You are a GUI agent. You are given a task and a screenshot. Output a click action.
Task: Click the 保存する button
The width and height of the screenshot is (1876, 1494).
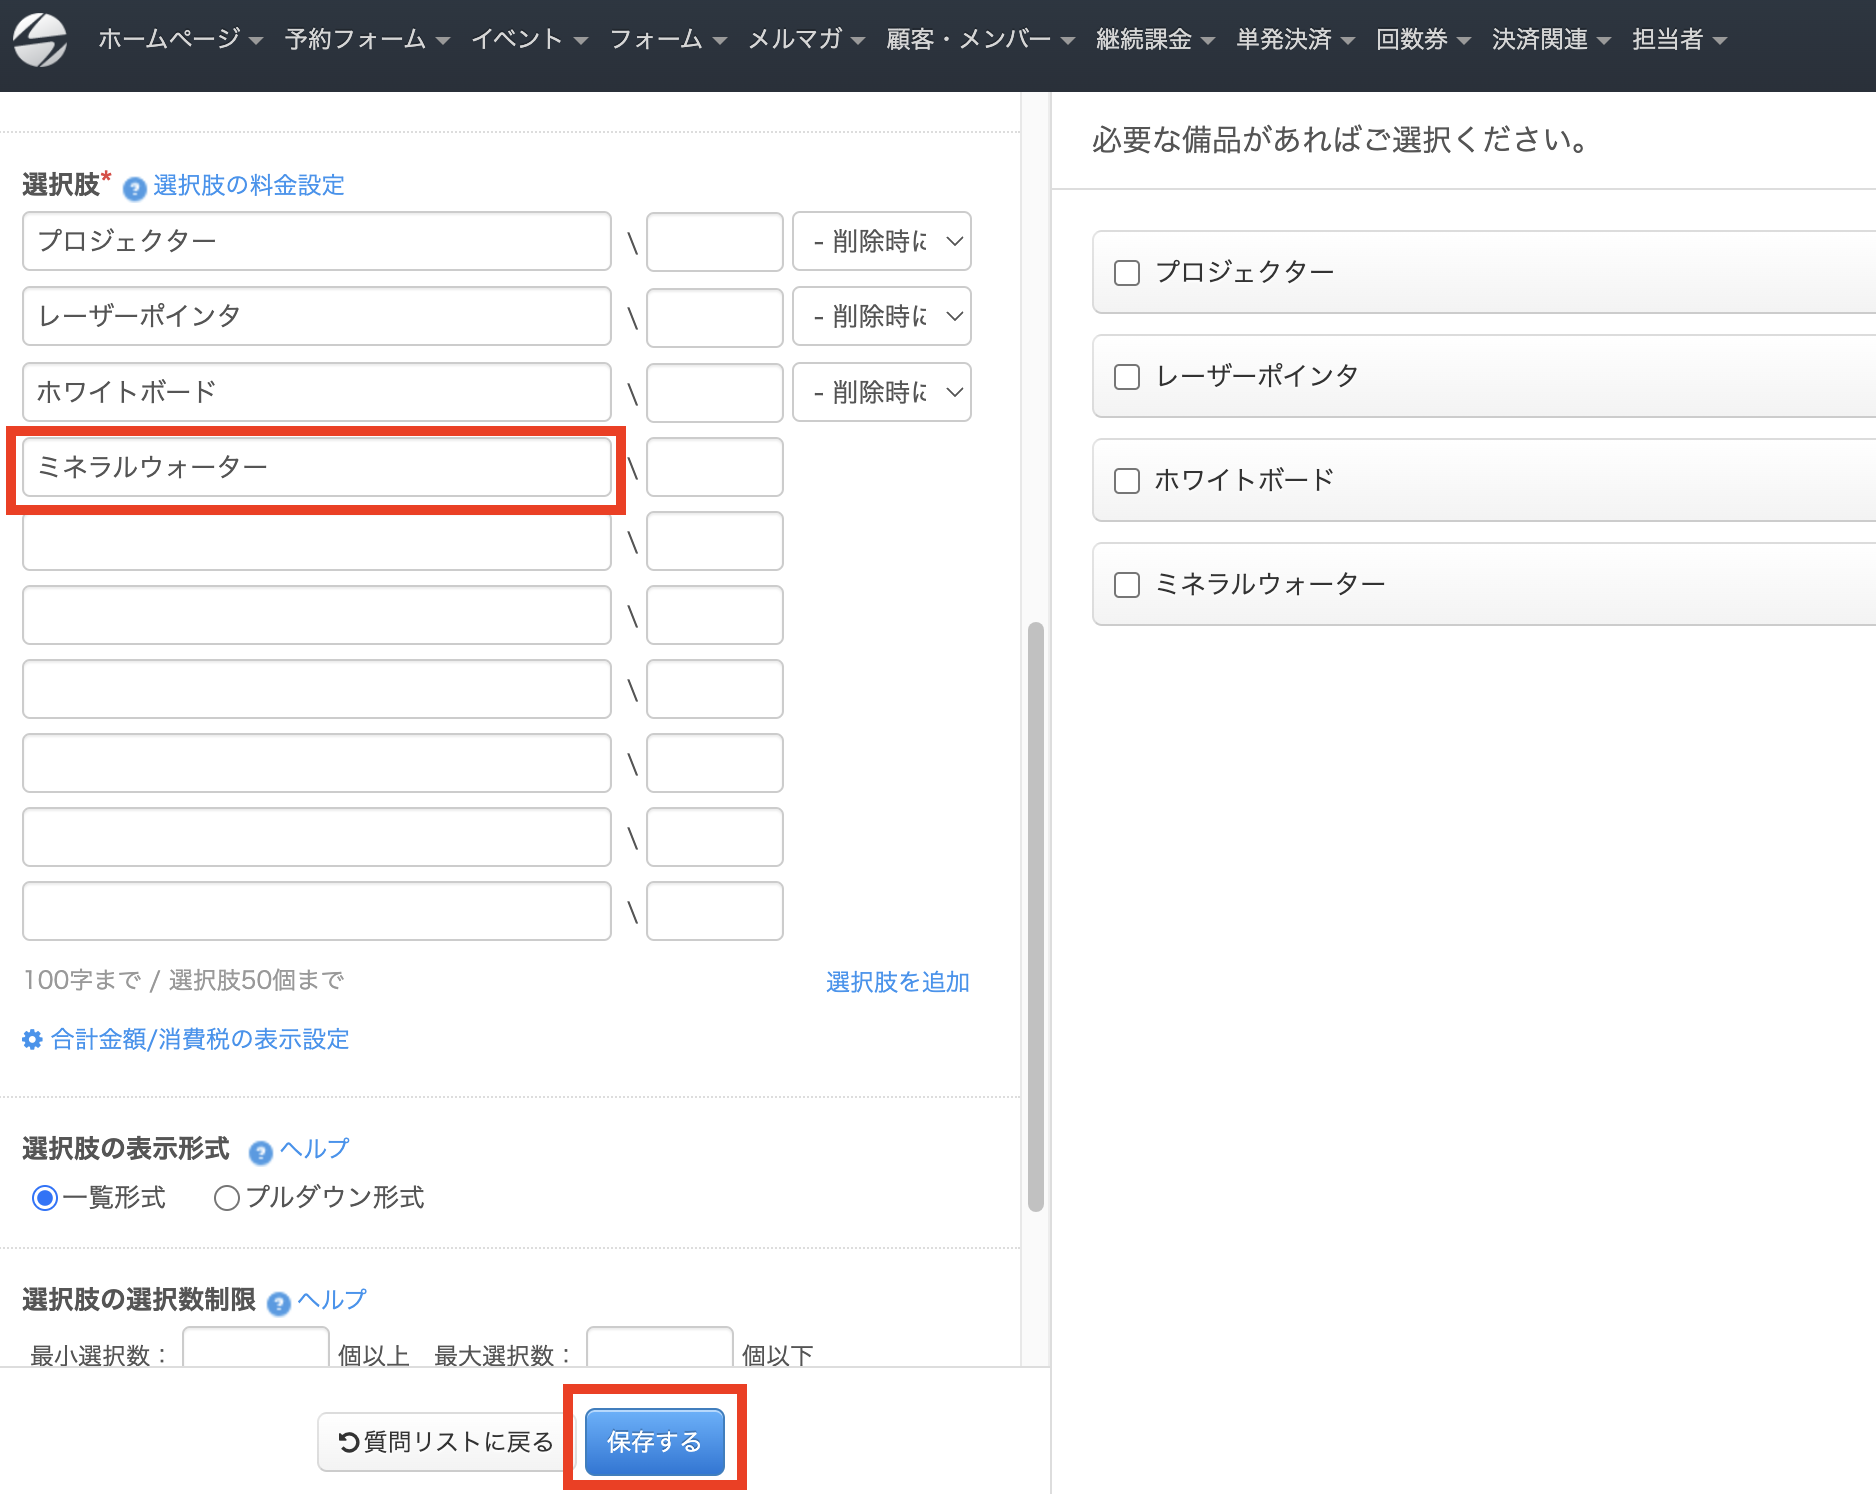(x=655, y=1442)
